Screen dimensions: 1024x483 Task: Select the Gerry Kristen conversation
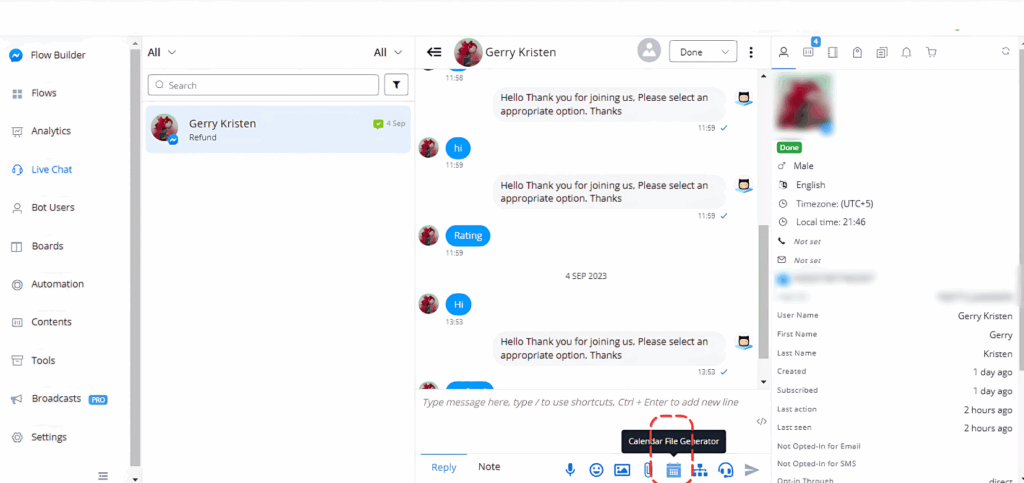click(277, 130)
